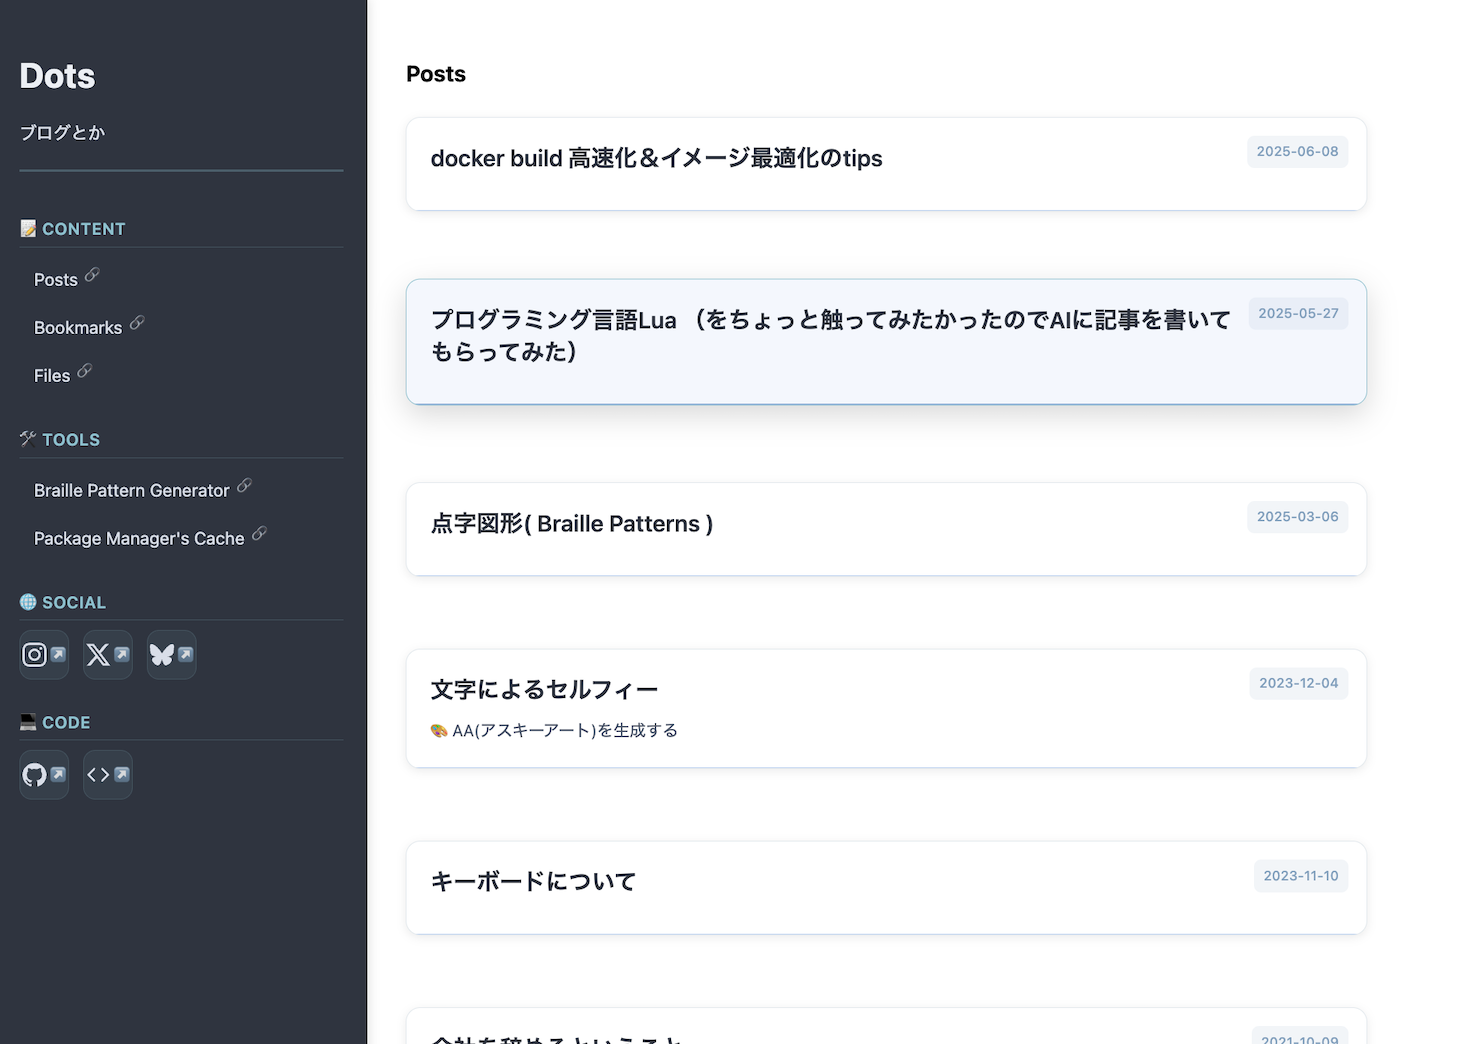Viewport: 1470px width, 1044px height.
Task: Open Braille Pattern Generator tool
Action: pyautogui.click(x=132, y=491)
